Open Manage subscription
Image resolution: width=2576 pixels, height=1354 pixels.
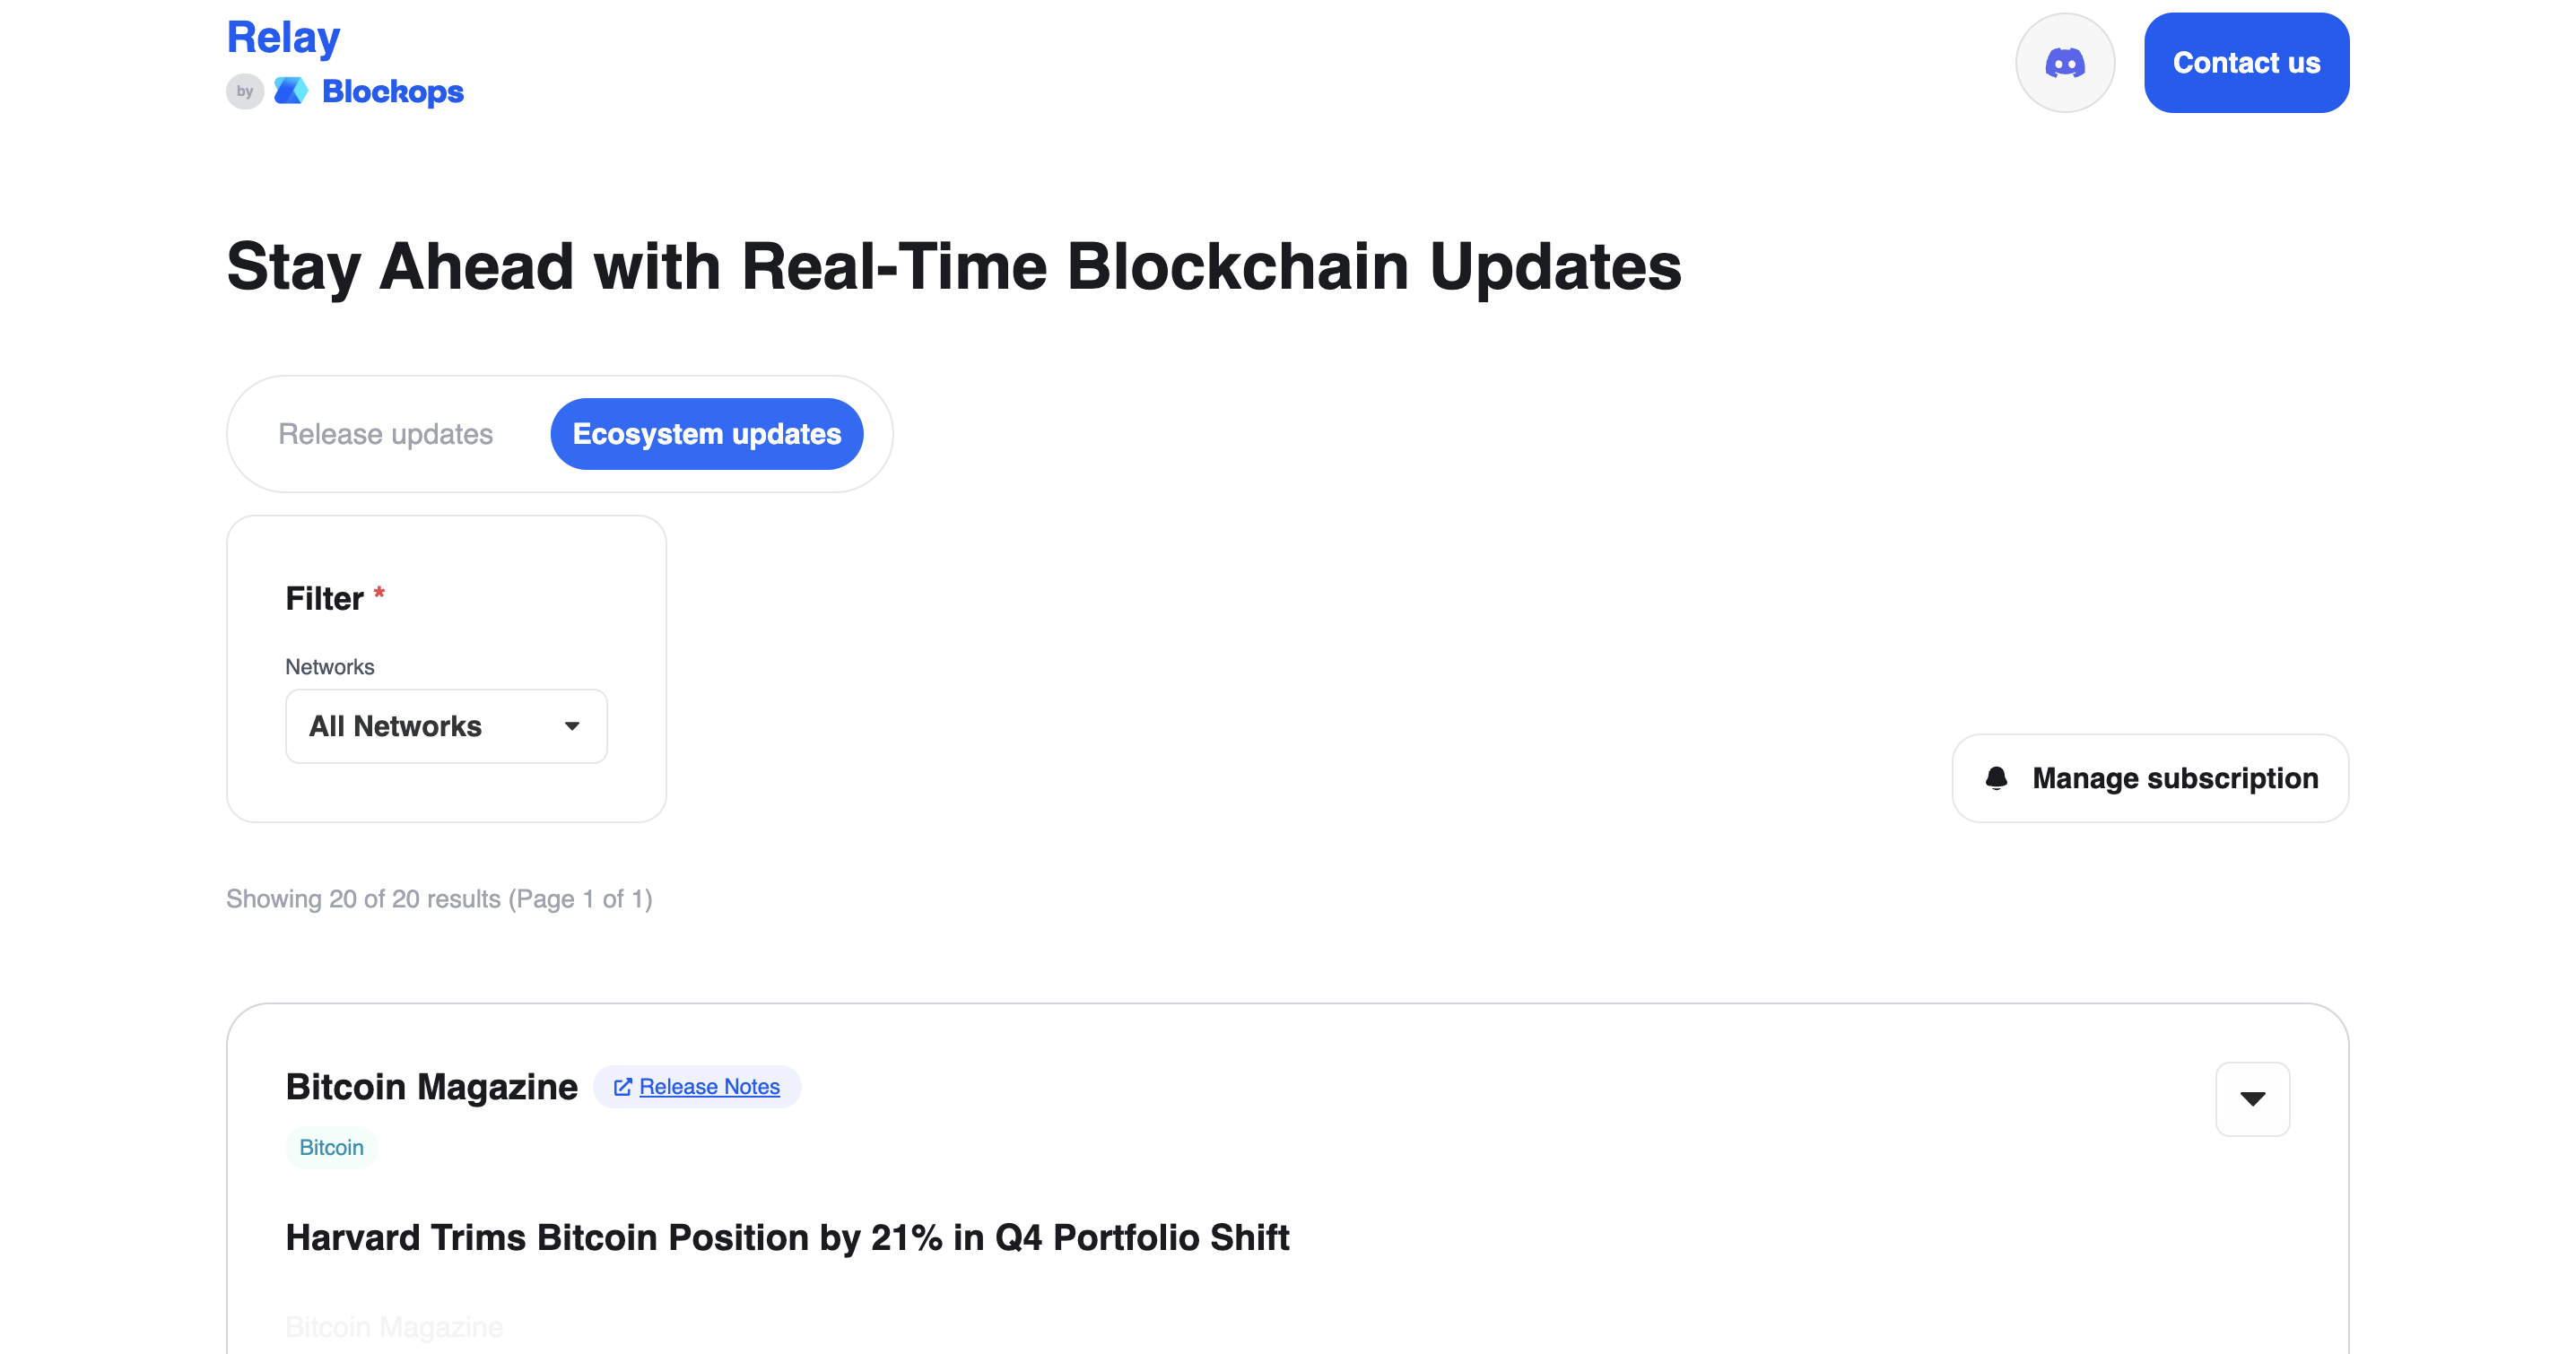tap(2149, 778)
